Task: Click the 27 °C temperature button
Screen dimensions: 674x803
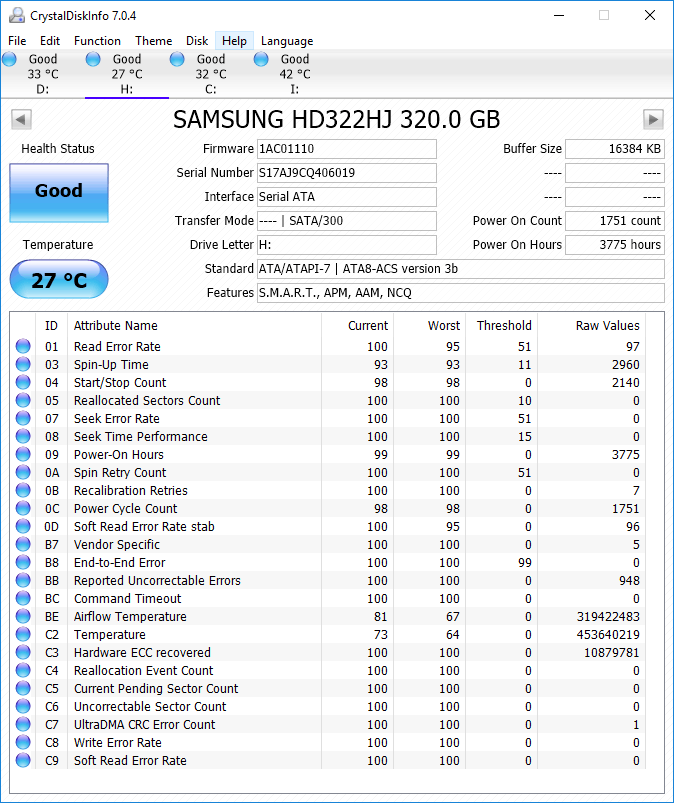Action: (59, 279)
